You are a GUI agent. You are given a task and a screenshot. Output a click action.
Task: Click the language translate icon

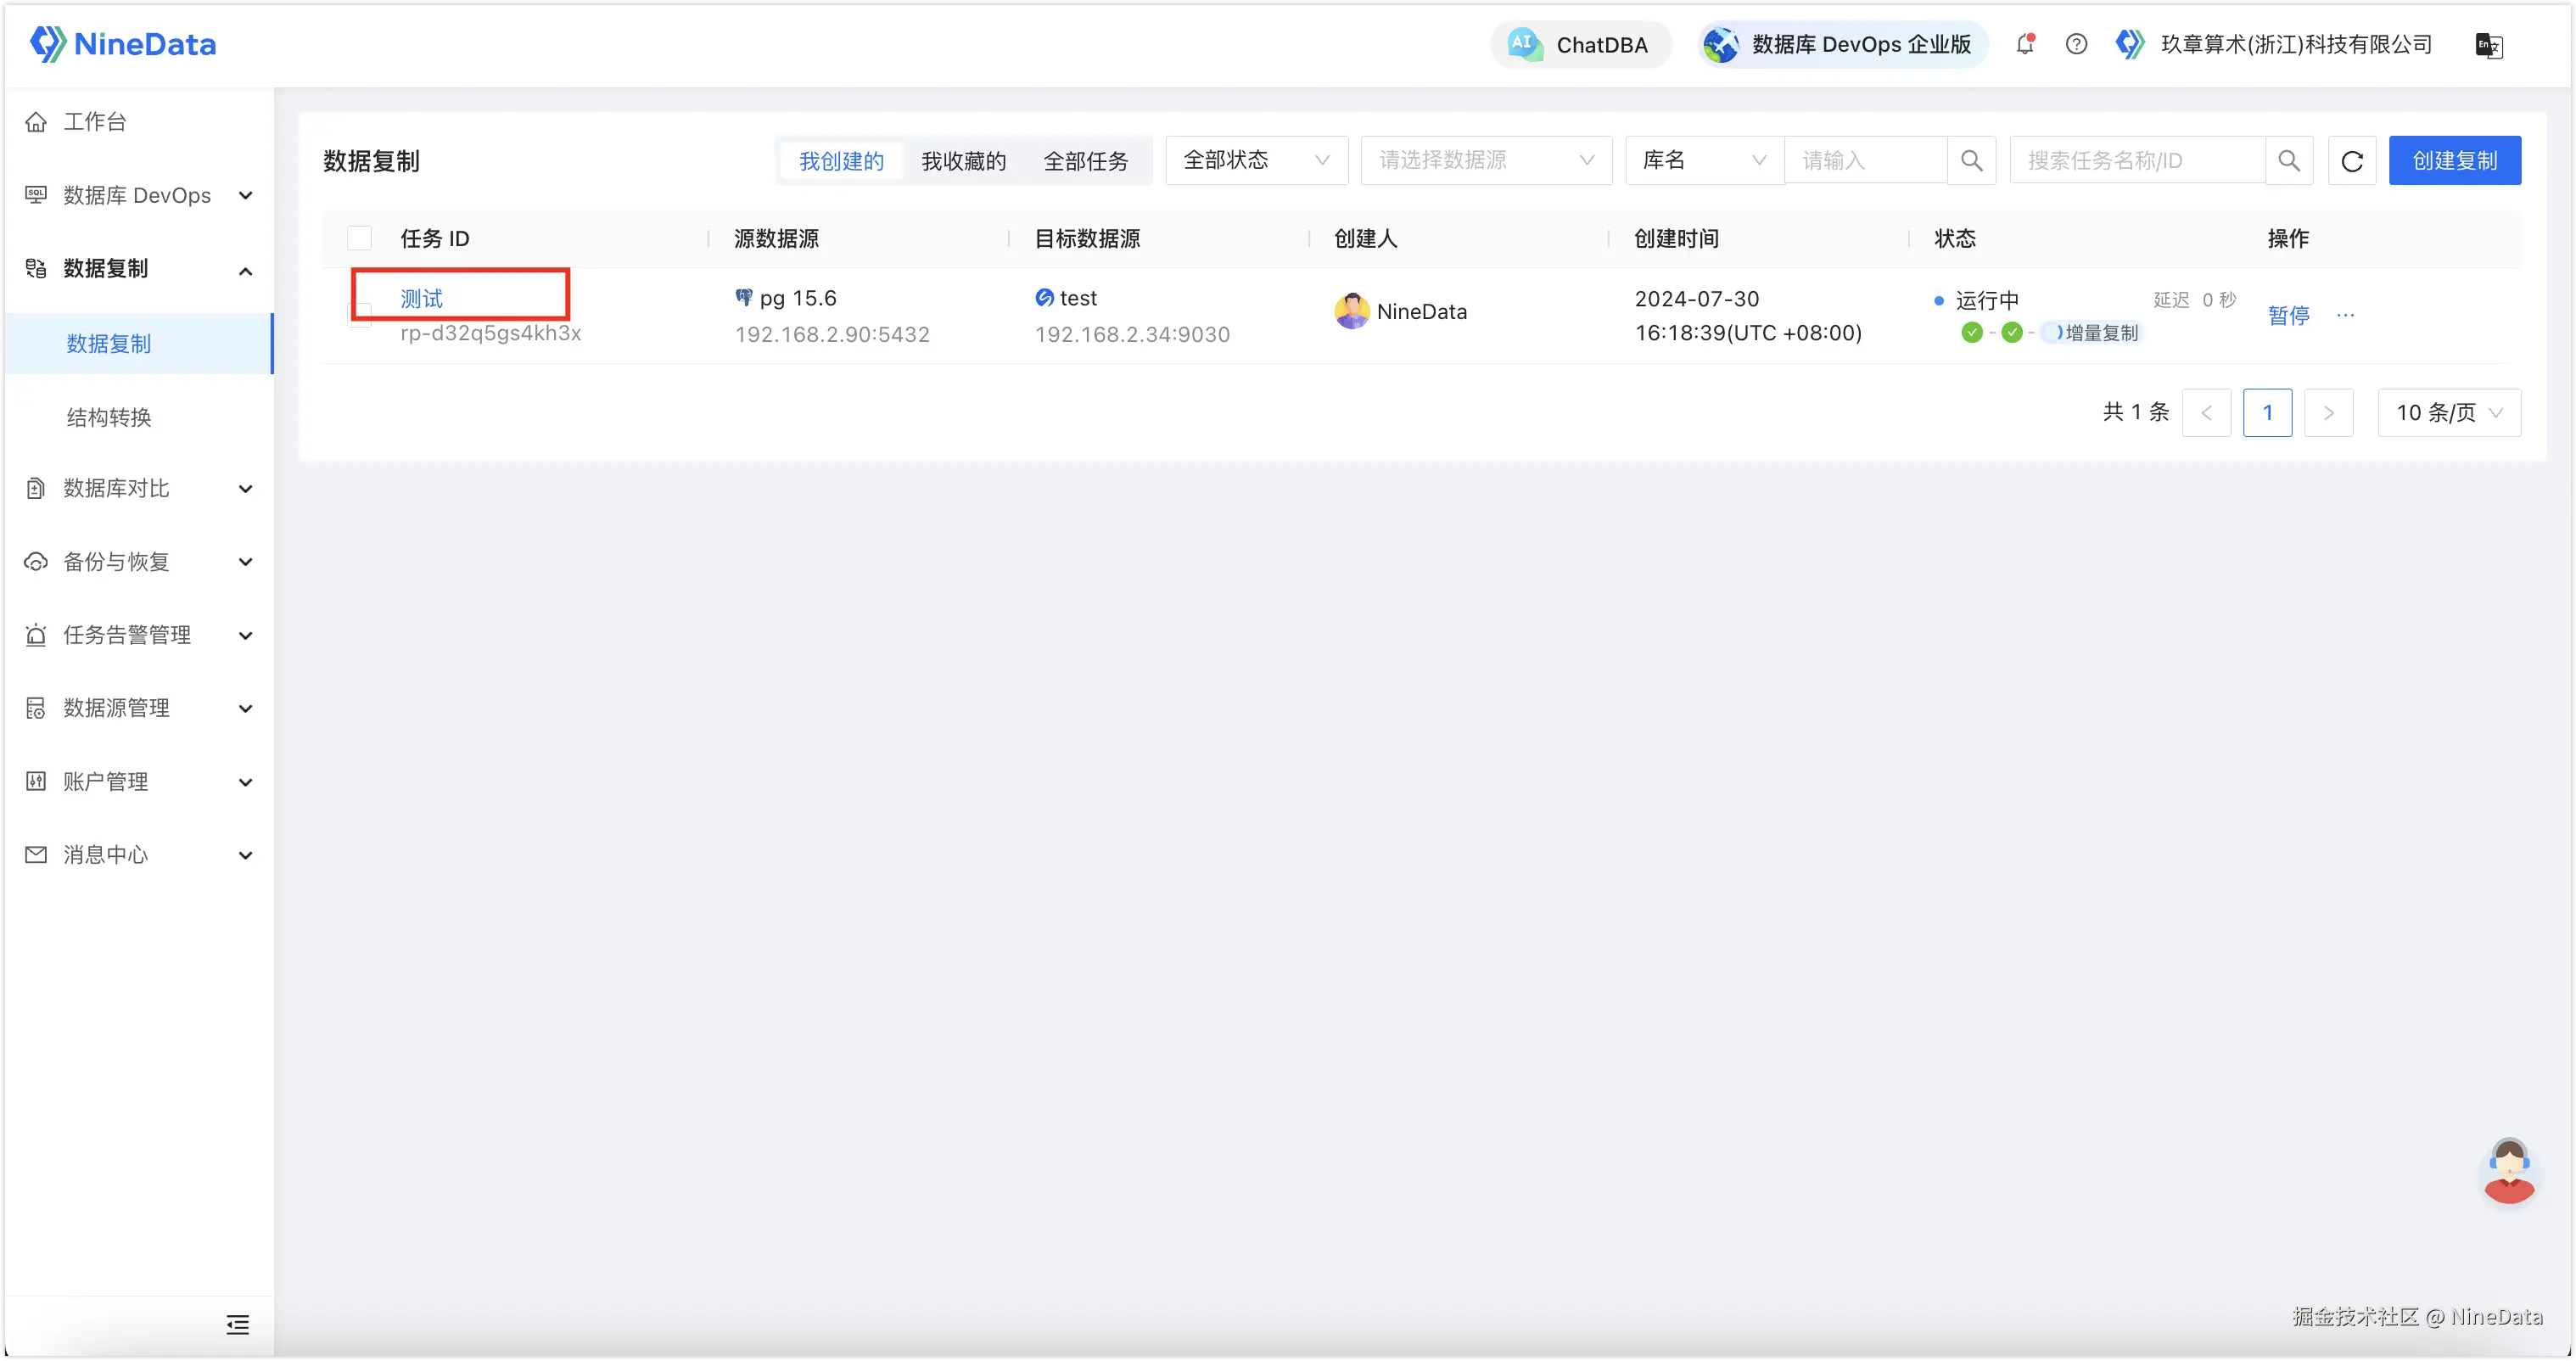[2488, 45]
